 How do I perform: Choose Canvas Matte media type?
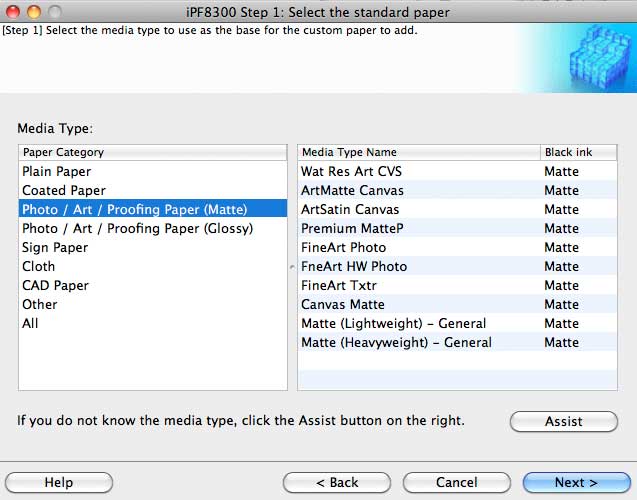tap(457, 305)
